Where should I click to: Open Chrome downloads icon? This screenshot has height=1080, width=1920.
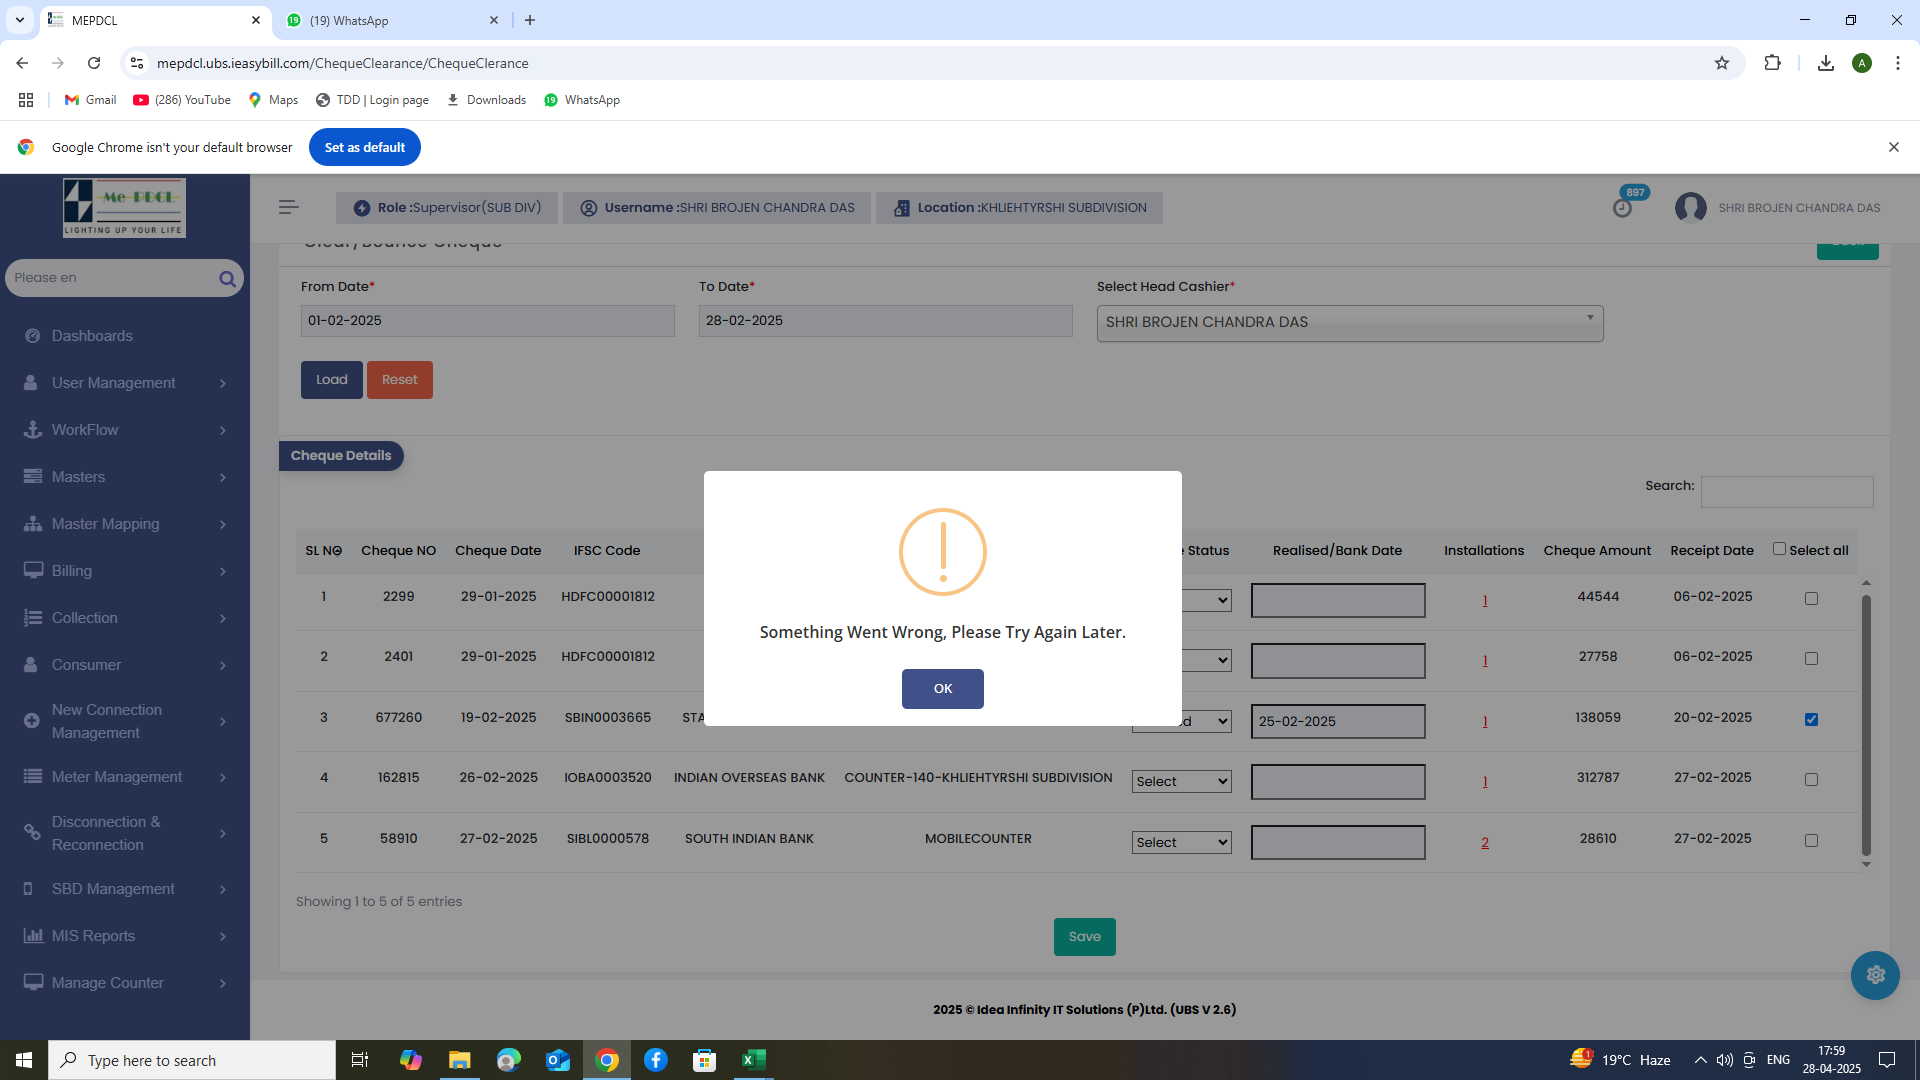coord(1825,63)
